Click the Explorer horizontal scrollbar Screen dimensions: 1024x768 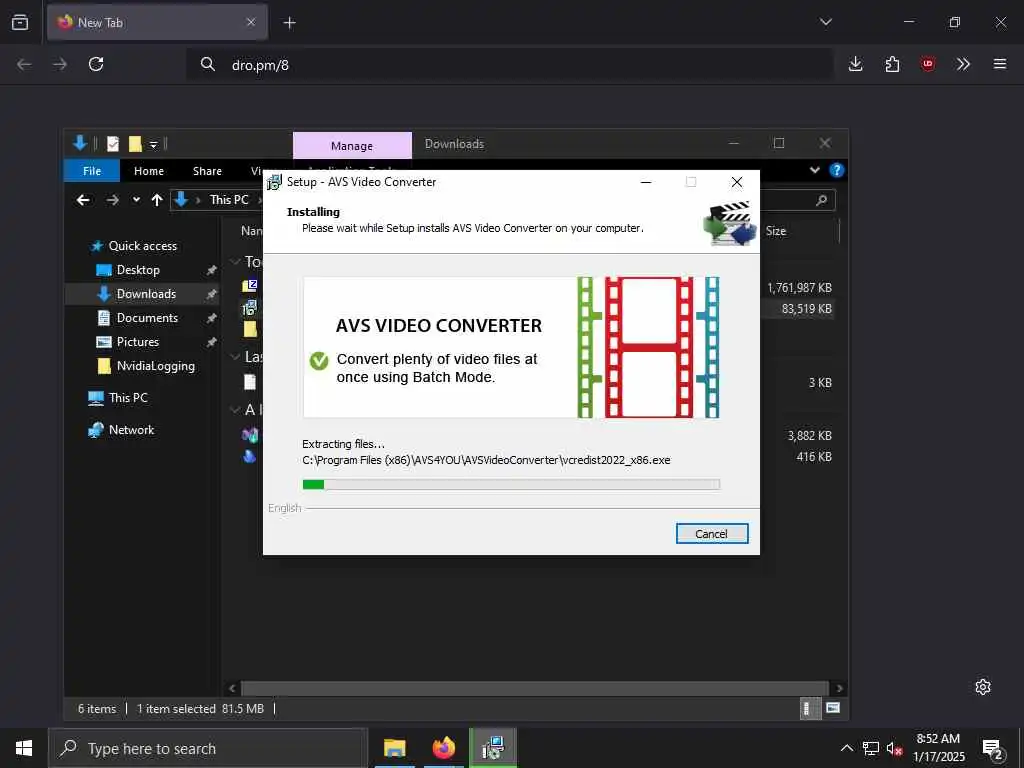click(534, 688)
